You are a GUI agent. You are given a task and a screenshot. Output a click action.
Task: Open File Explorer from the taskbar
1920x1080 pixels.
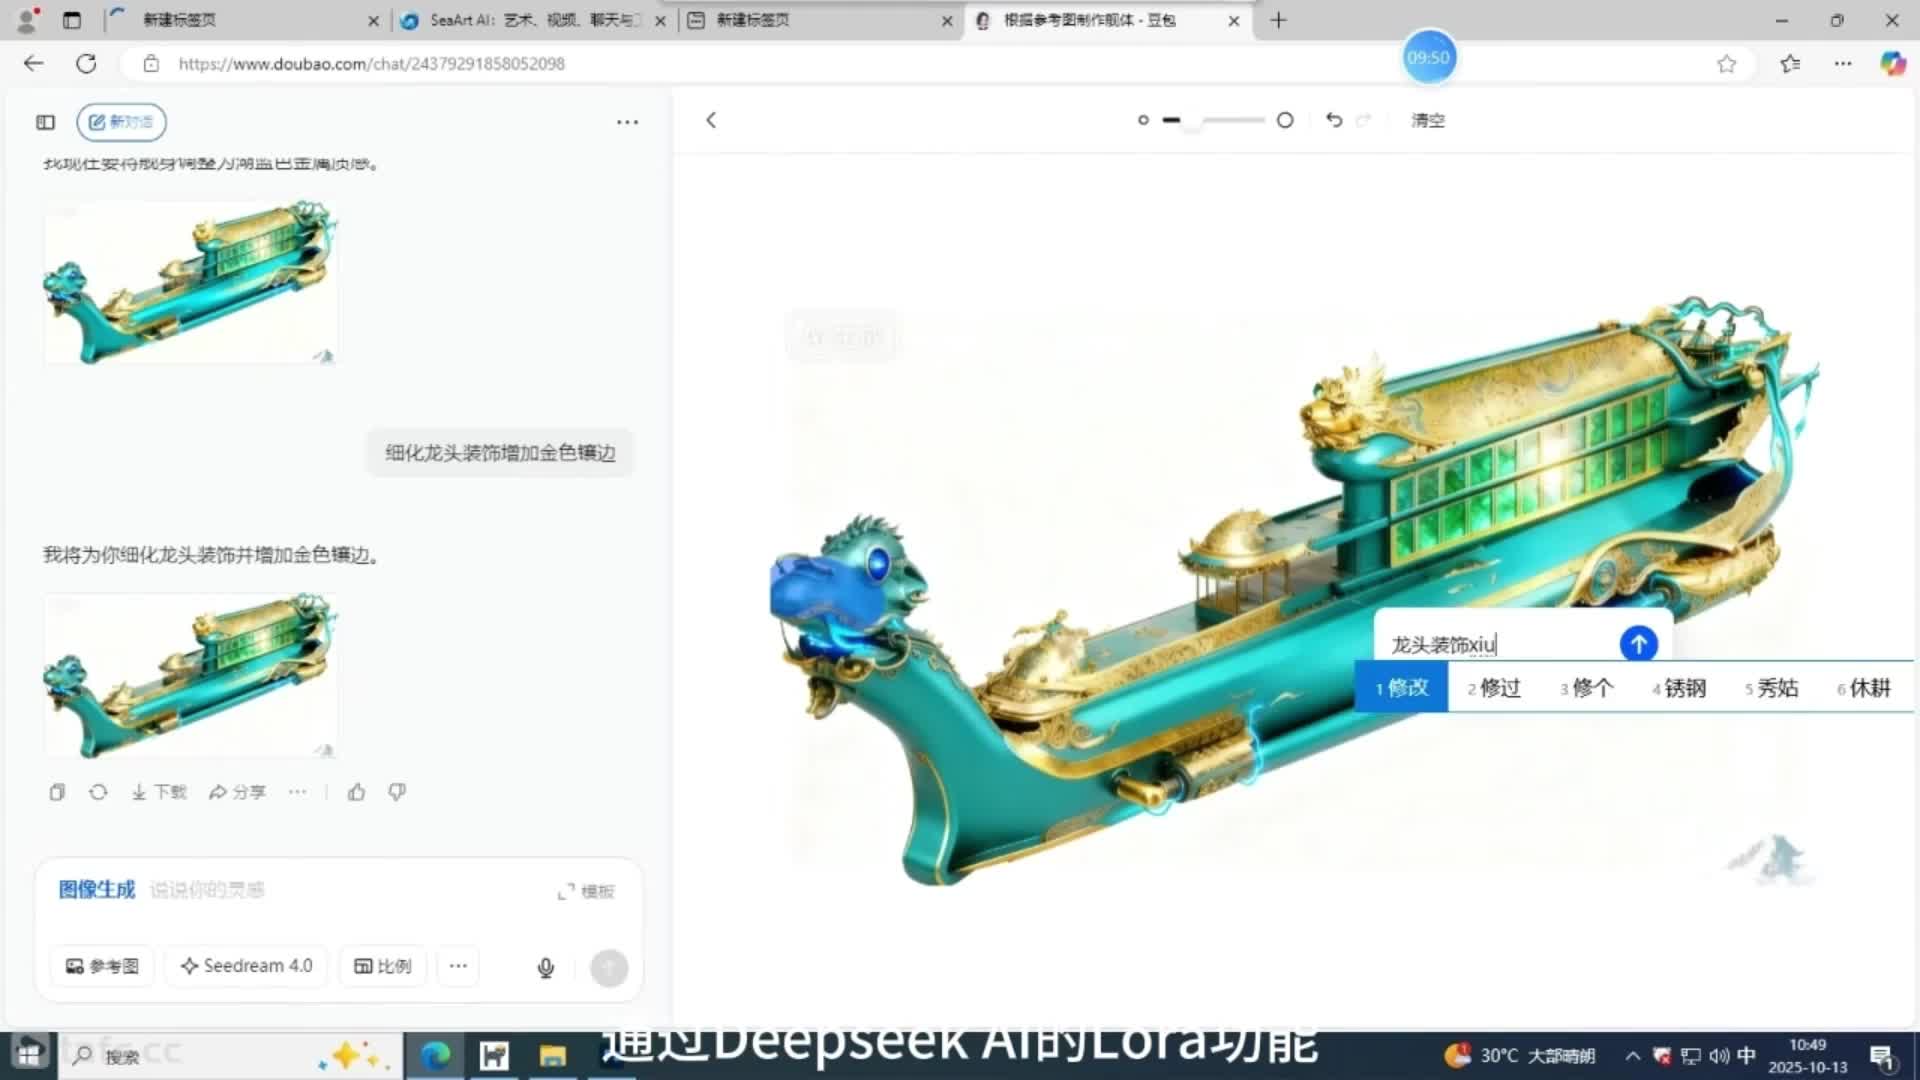coord(553,1056)
